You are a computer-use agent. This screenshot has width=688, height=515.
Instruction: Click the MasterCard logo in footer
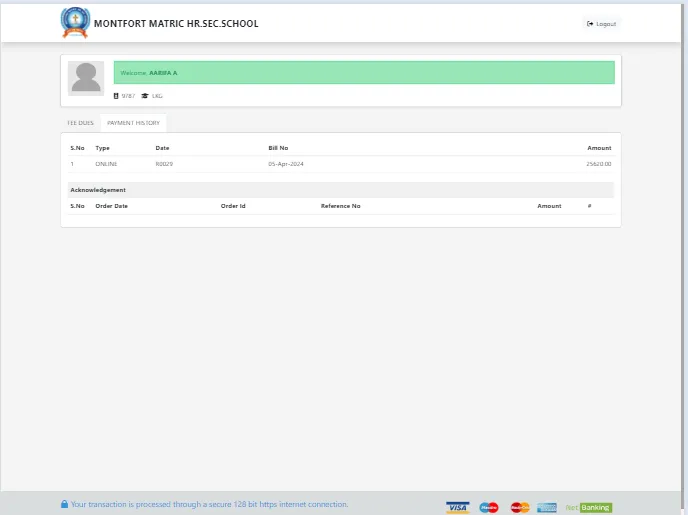click(x=520, y=508)
